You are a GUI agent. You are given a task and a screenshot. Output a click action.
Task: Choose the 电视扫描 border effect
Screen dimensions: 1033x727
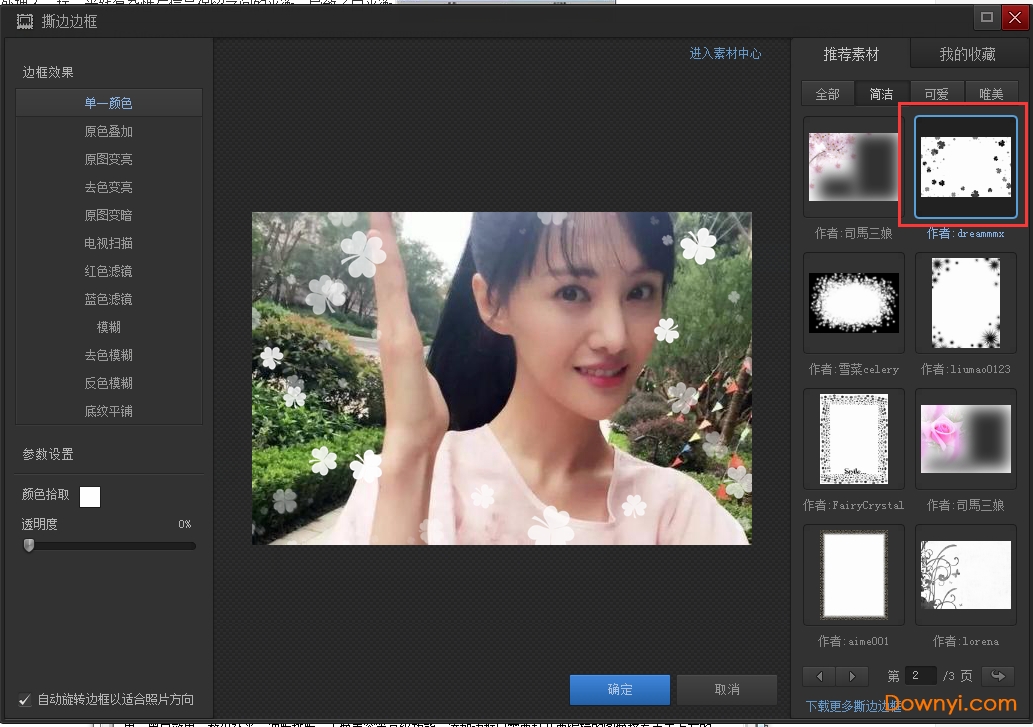(x=108, y=243)
